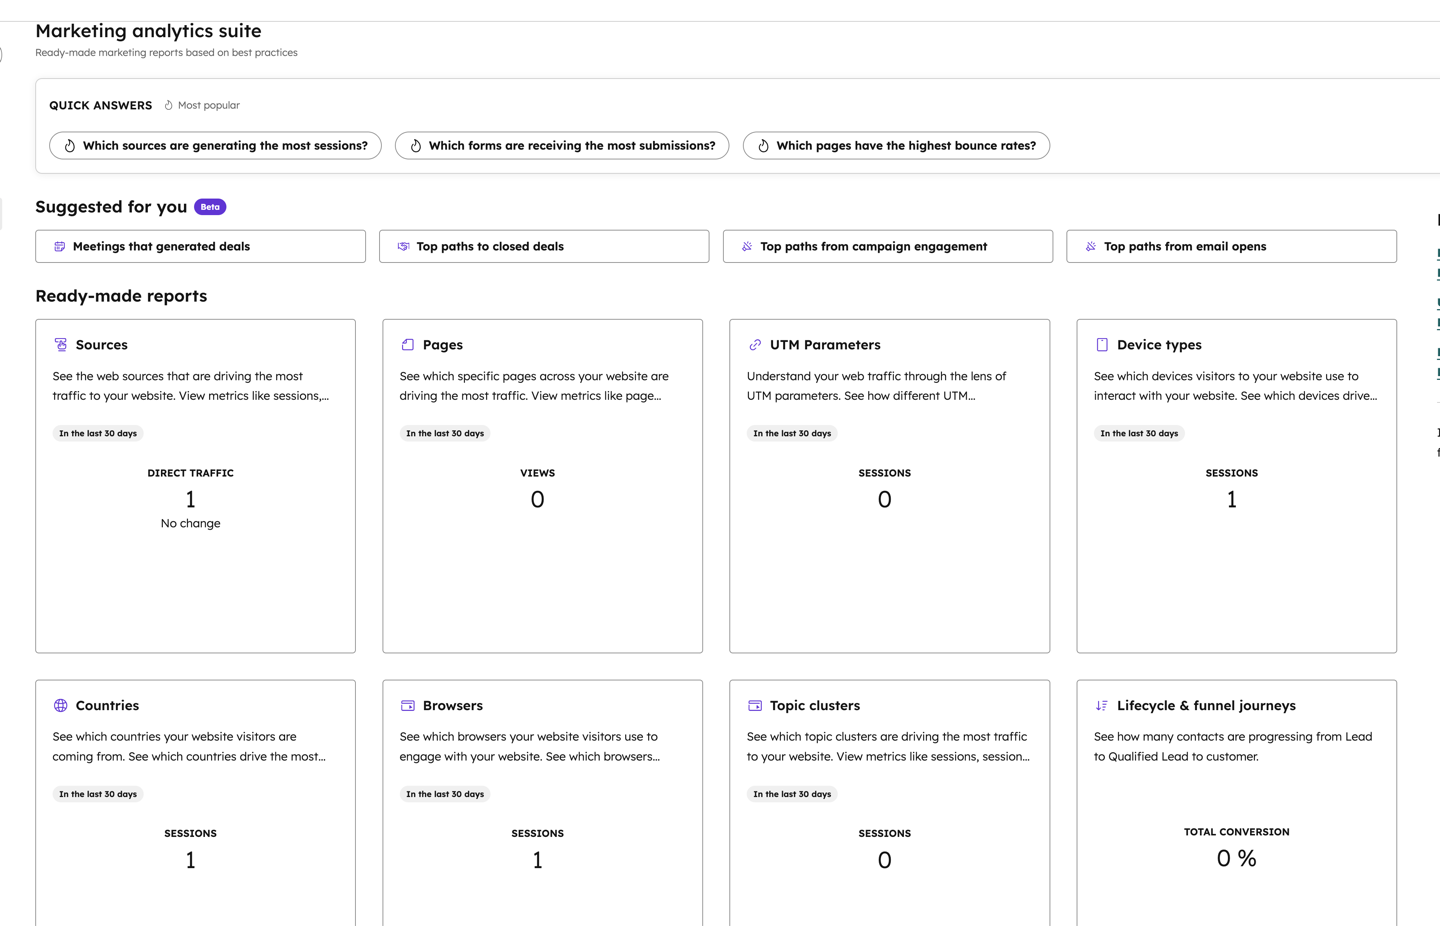Image resolution: width=1440 pixels, height=926 pixels.
Task: Ask which pages have the highest bounce rates
Action: (895, 145)
